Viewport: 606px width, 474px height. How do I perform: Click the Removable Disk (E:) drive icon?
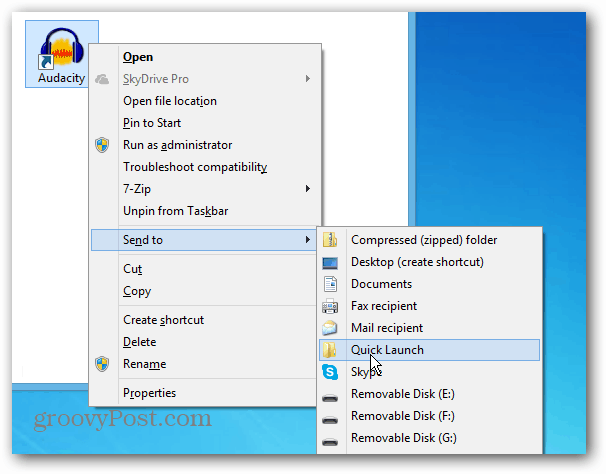pyautogui.click(x=330, y=398)
